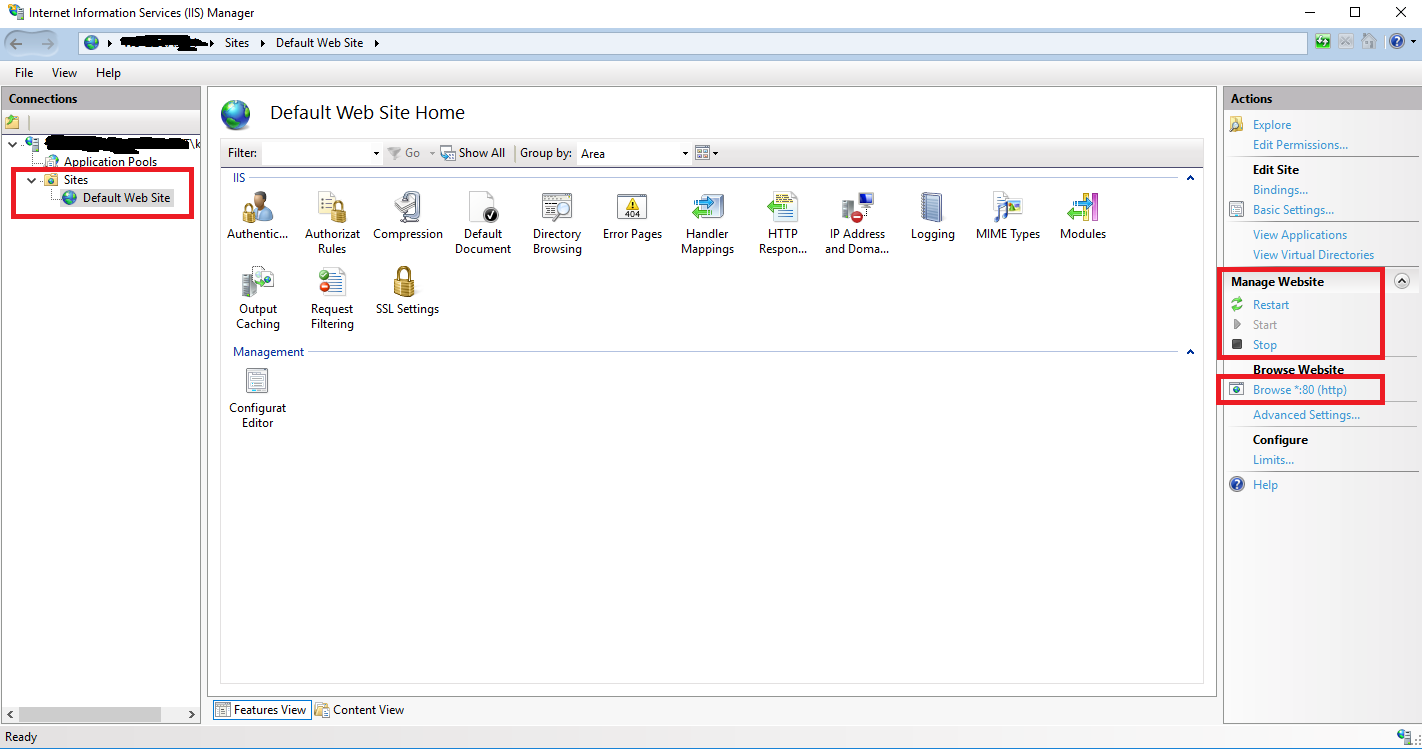The width and height of the screenshot is (1422, 749).
Task: Select Default Web Site in tree
Action: click(126, 198)
